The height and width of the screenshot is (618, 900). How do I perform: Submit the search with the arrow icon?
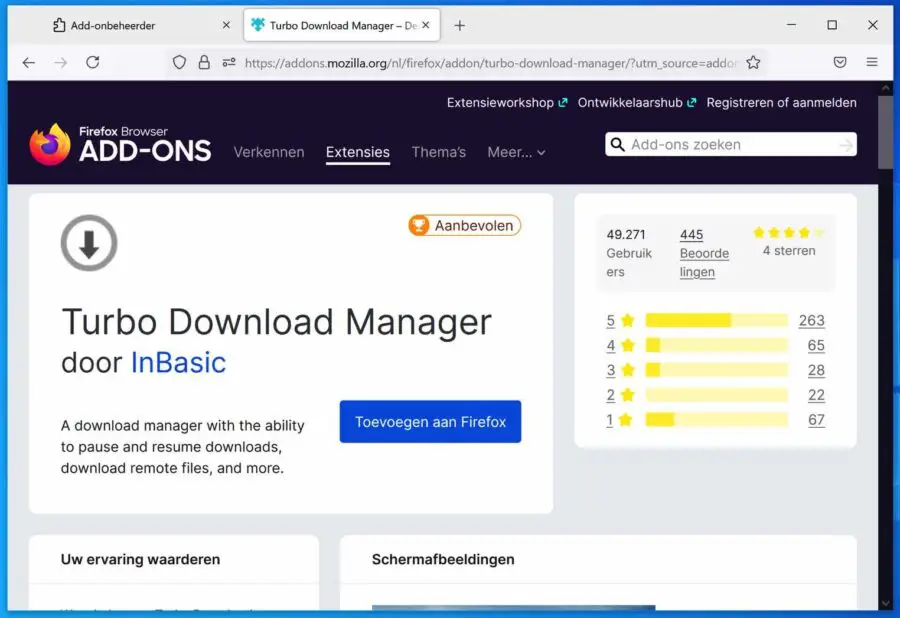[845, 146]
